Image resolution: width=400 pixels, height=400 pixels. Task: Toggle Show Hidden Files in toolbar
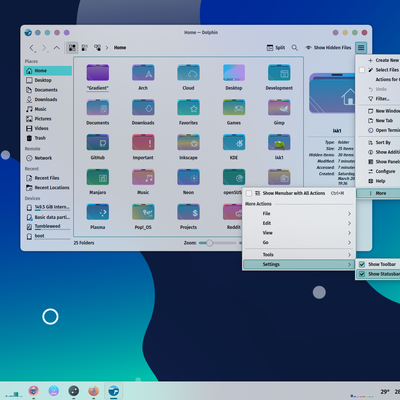[328, 48]
